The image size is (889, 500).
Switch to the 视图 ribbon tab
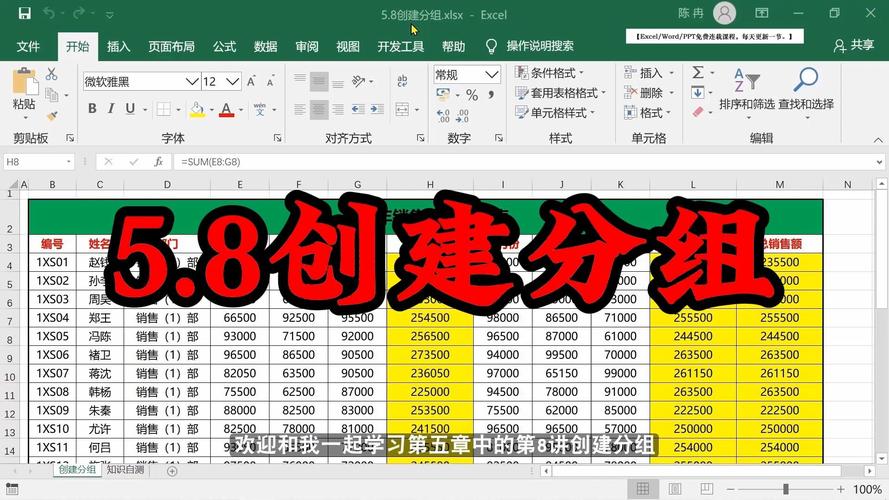click(x=348, y=46)
